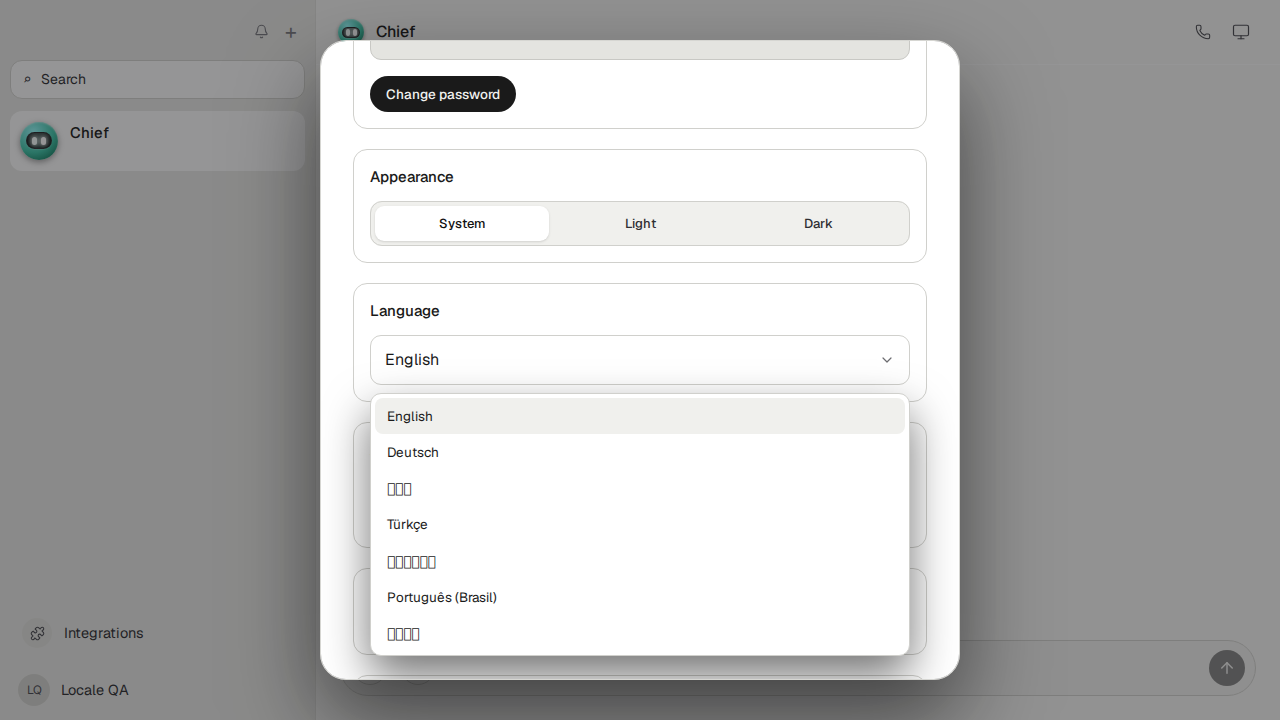Collapse the Language dropdown chevron
The height and width of the screenshot is (720, 1280).
click(887, 360)
